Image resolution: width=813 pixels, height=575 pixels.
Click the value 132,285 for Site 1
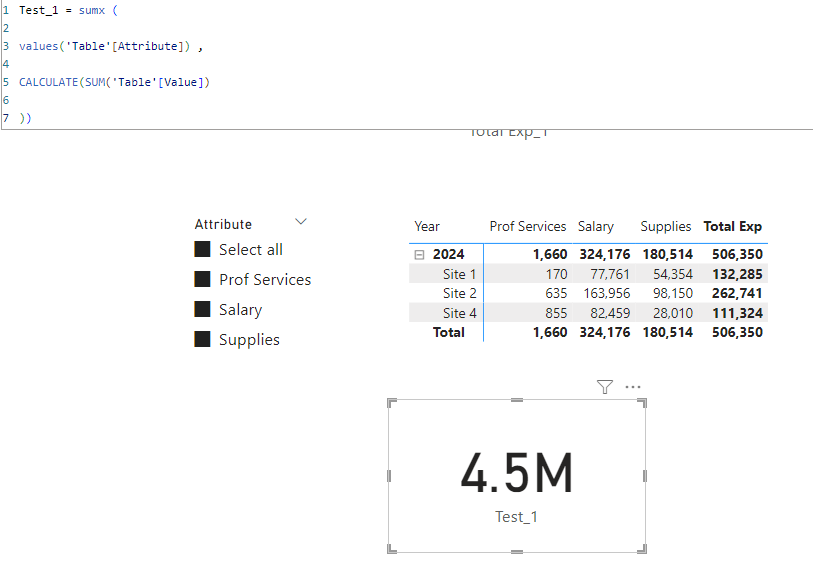click(x=737, y=274)
